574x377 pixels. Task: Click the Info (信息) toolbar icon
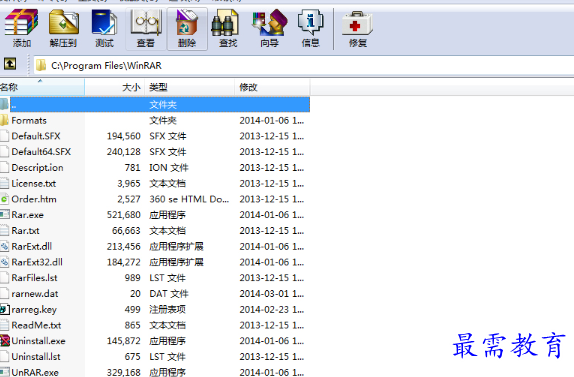[x=310, y=23]
